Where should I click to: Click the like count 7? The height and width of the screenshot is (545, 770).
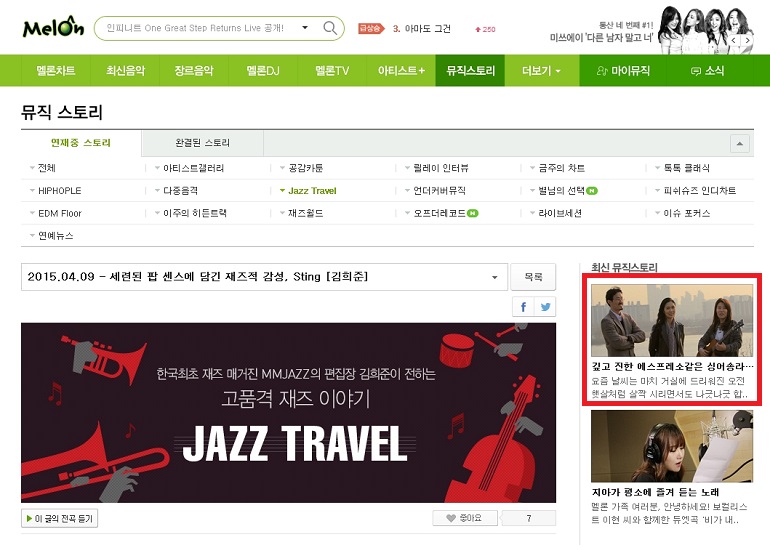[529, 518]
